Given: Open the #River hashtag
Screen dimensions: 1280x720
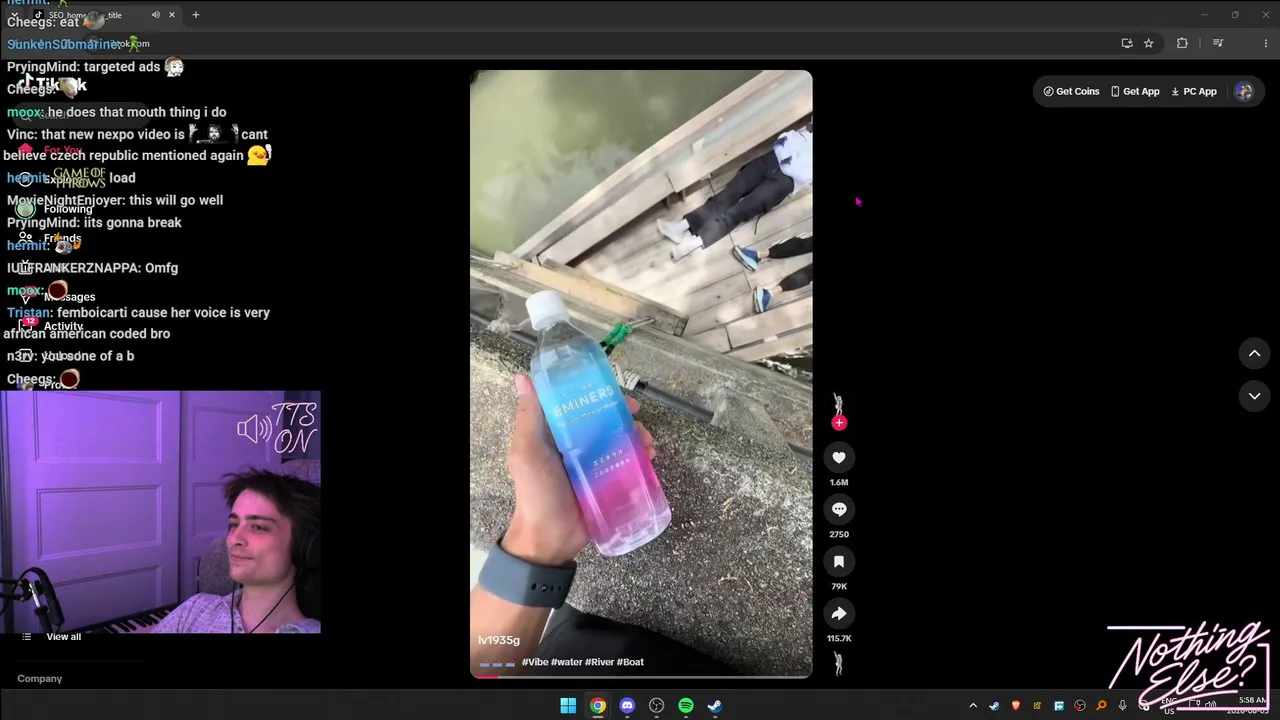Looking at the screenshot, I should [599, 662].
